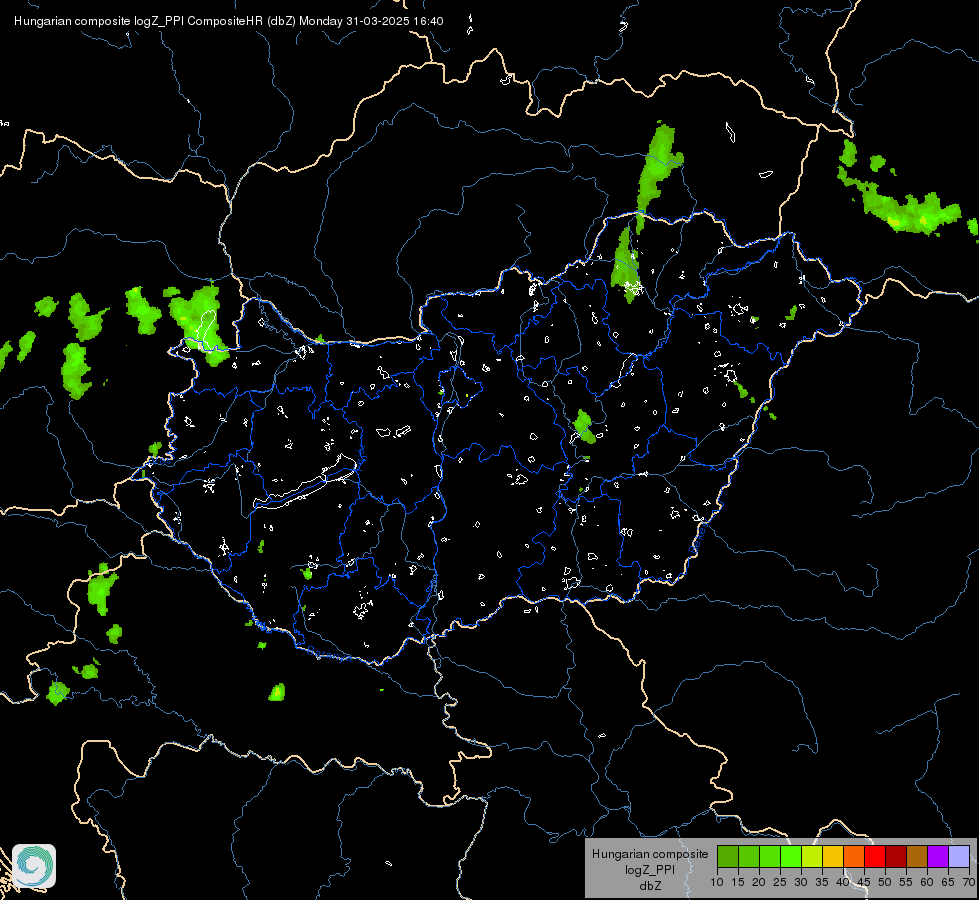Click the legend scale value '55'
Screen dimensions: 979x900
906,882
